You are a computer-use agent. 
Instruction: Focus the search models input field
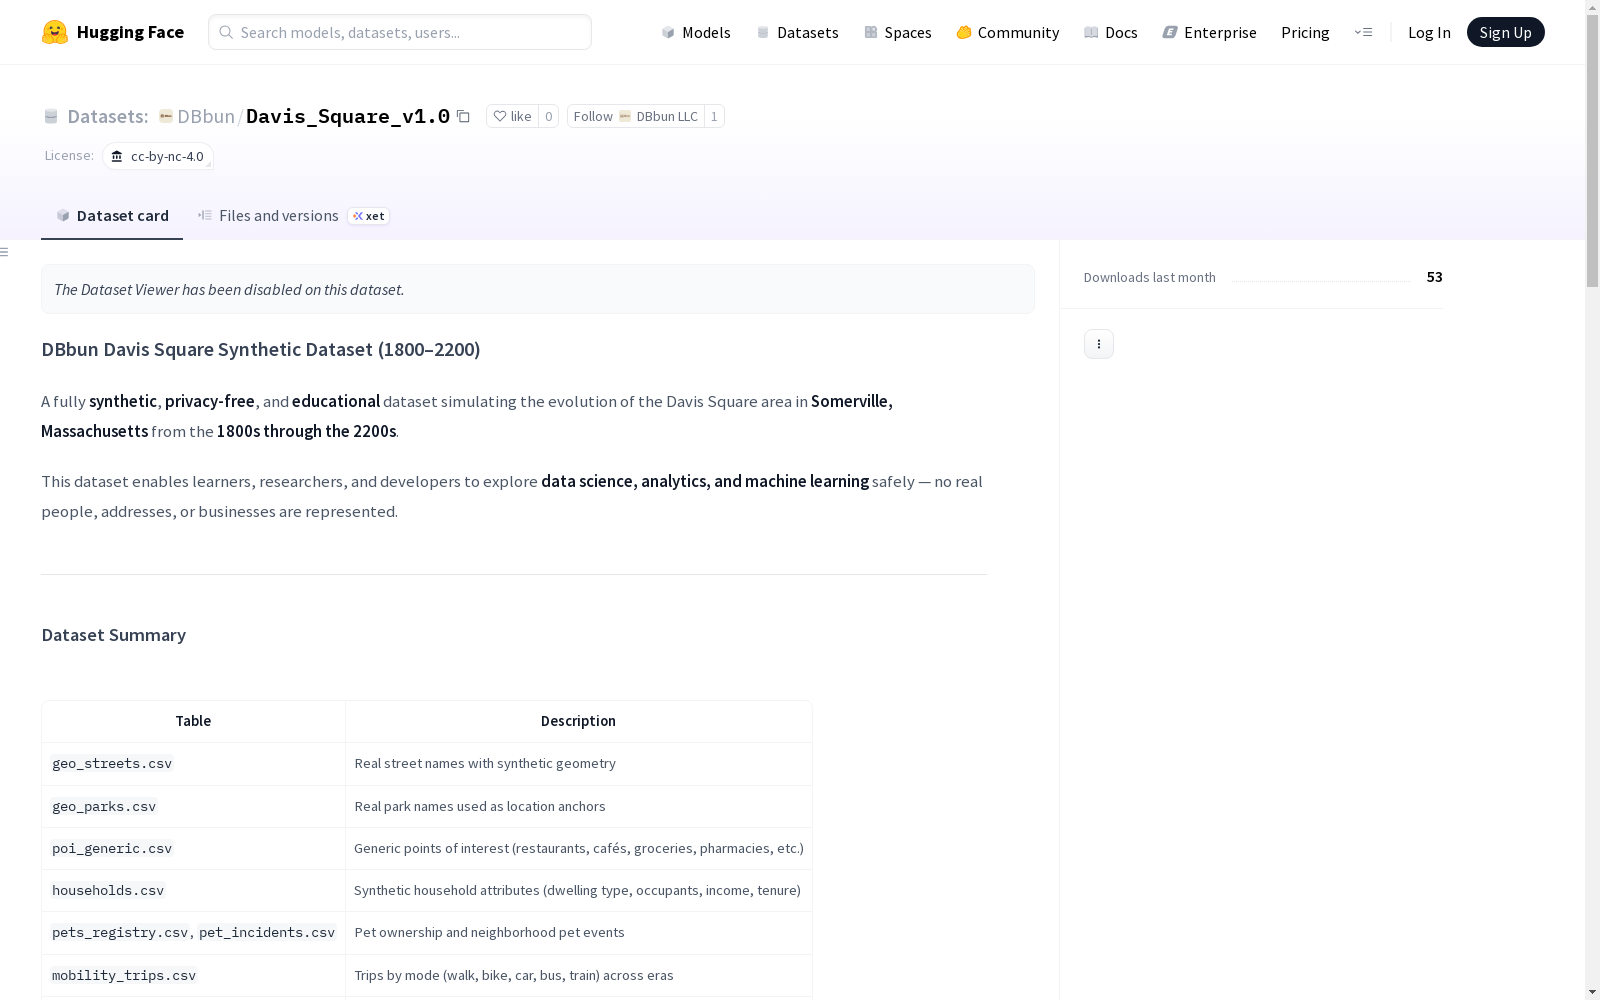400,32
